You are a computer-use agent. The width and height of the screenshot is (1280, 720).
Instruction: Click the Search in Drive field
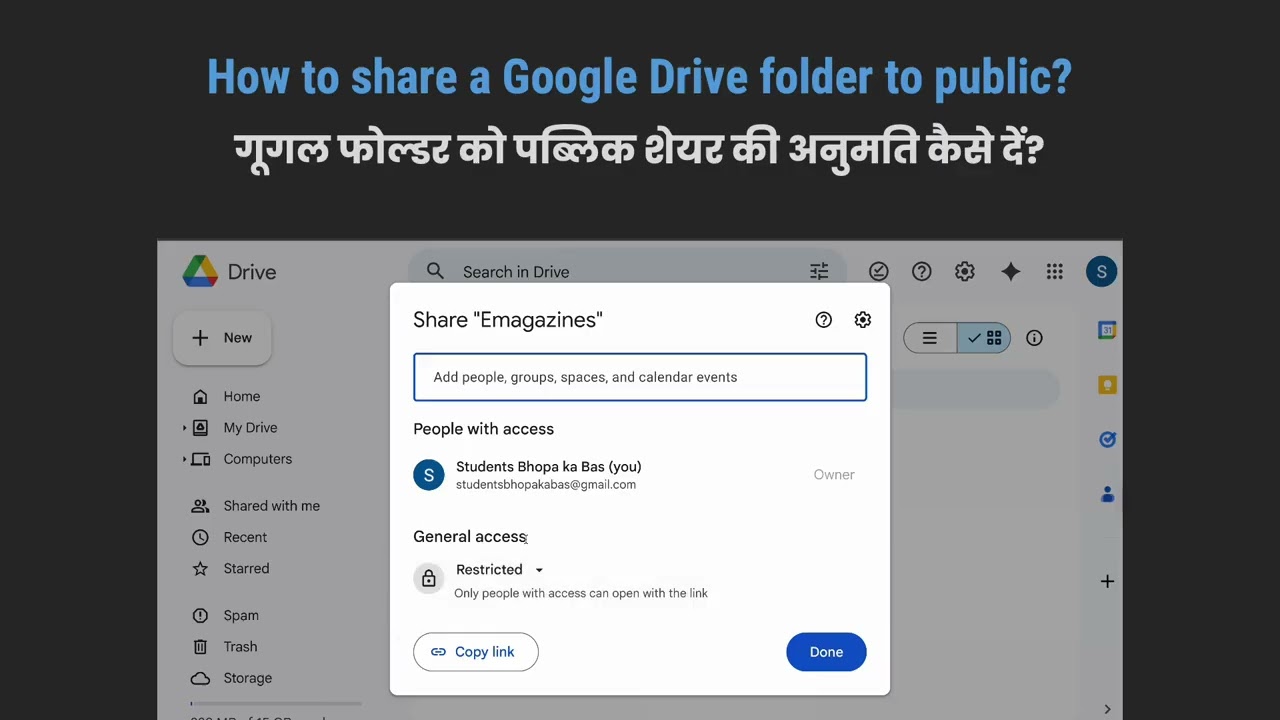tap(628, 271)
